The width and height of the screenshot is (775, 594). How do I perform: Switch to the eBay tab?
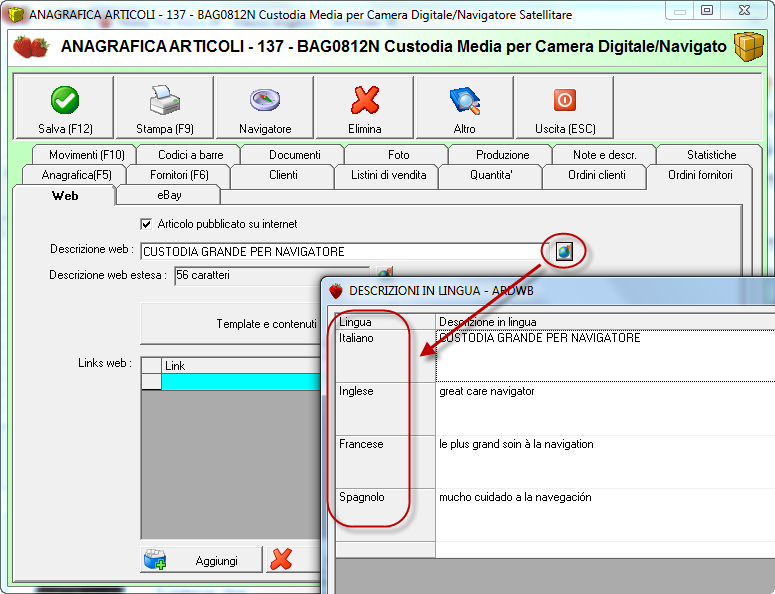click(x=169, y=195)
